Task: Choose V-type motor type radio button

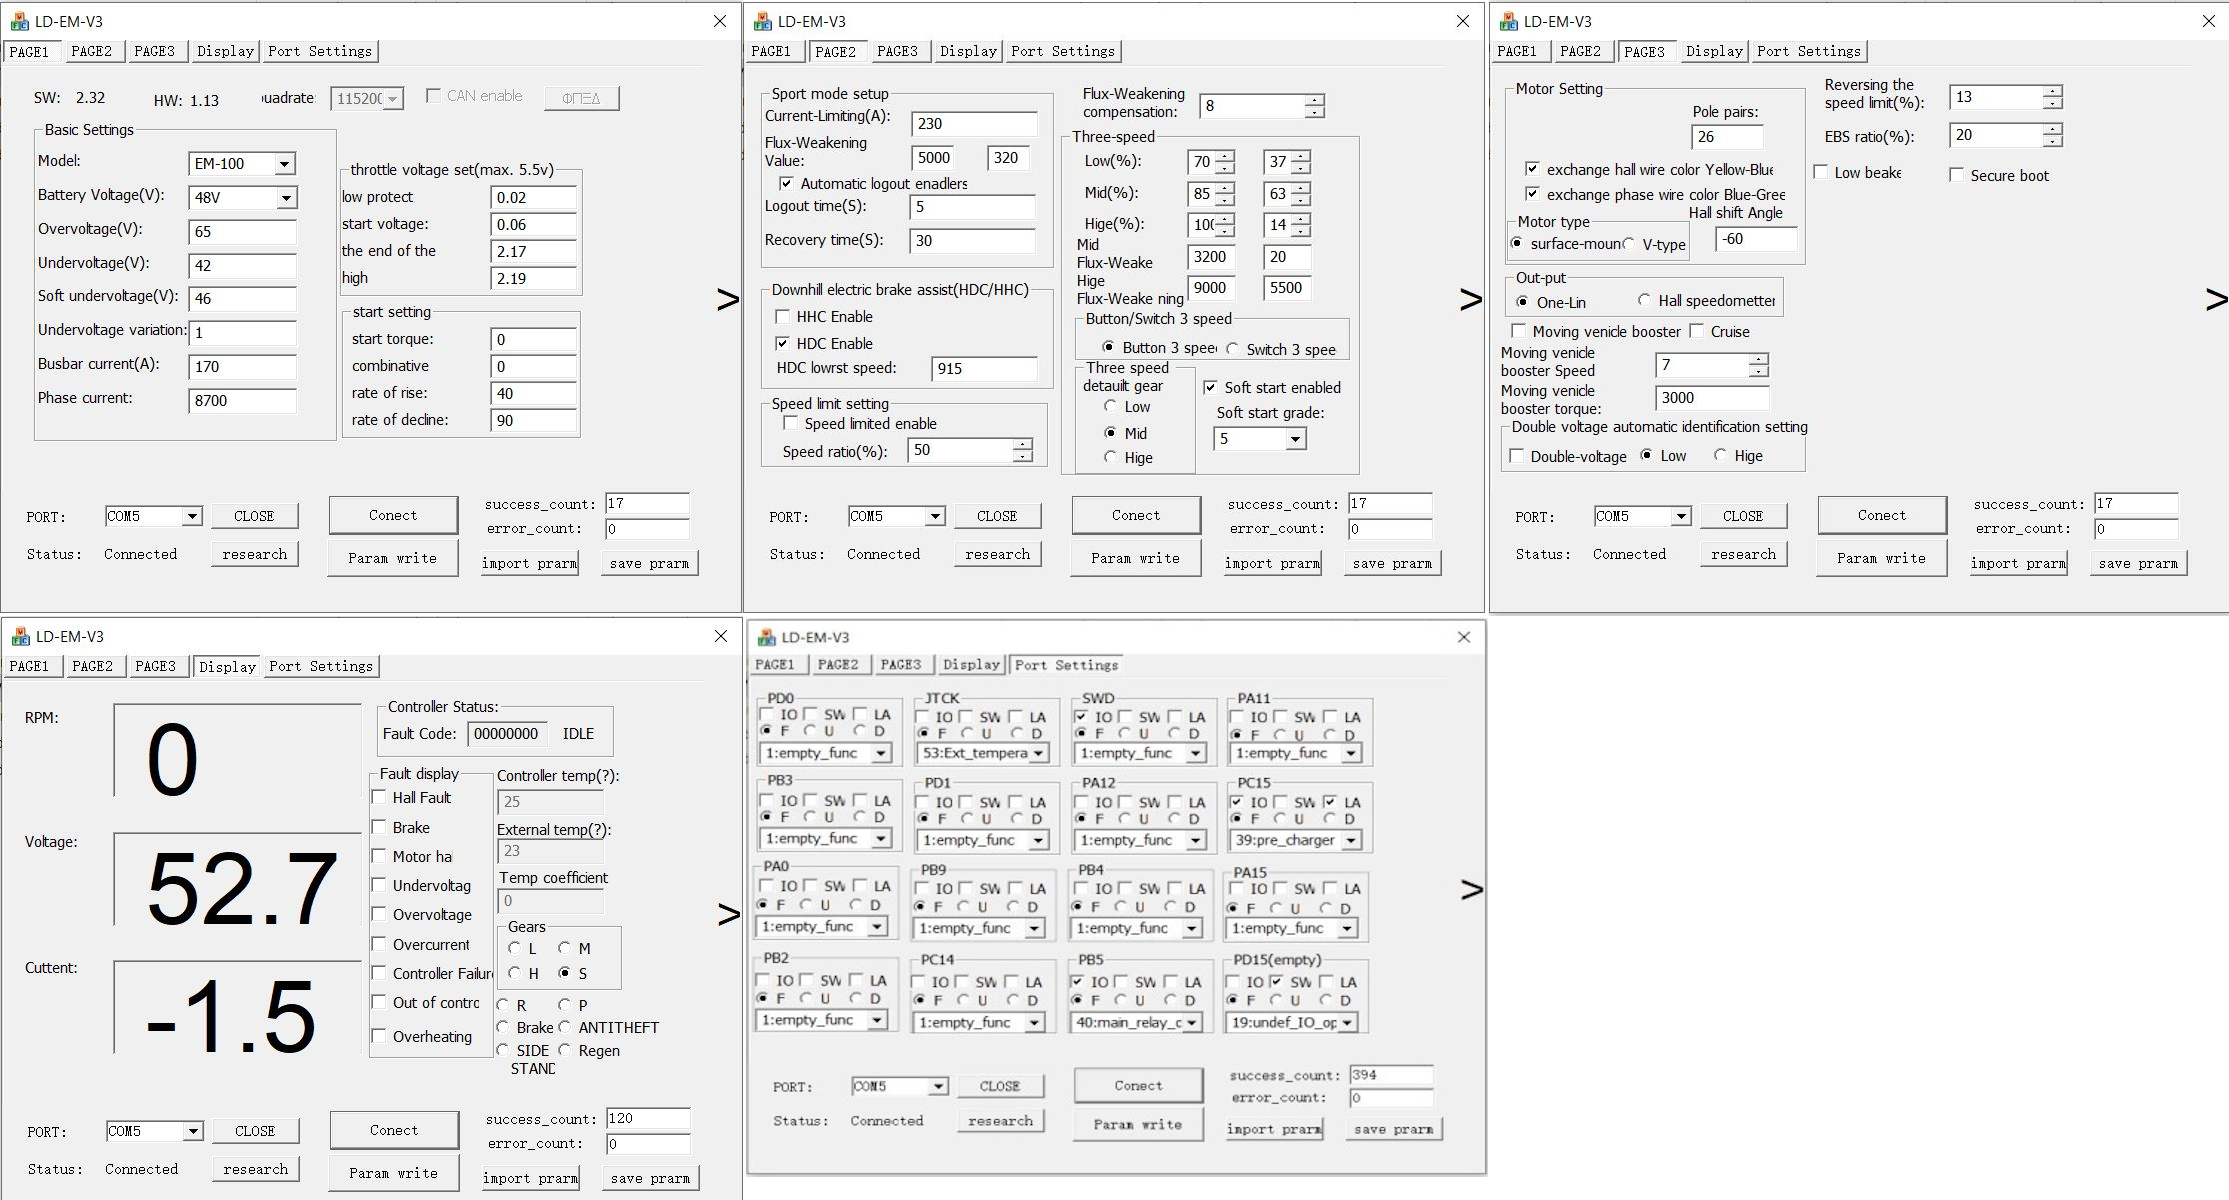Action: (1629, 244)
